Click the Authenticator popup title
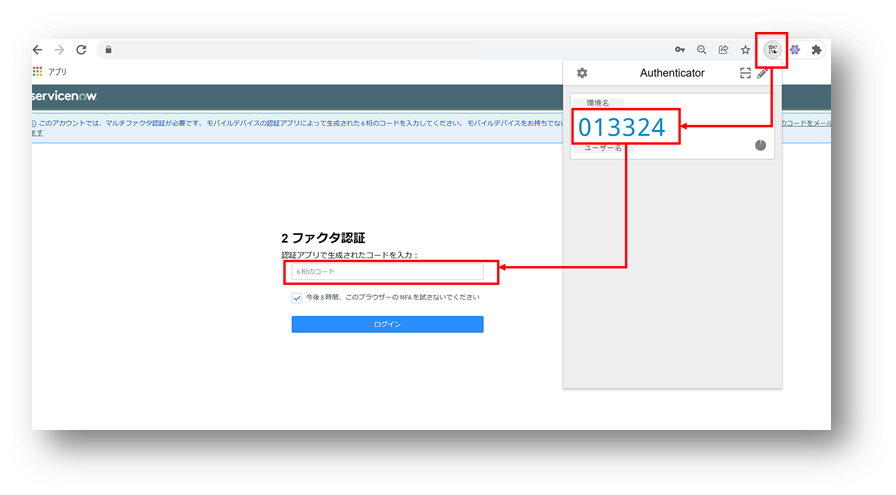 [x=672, y=73]
